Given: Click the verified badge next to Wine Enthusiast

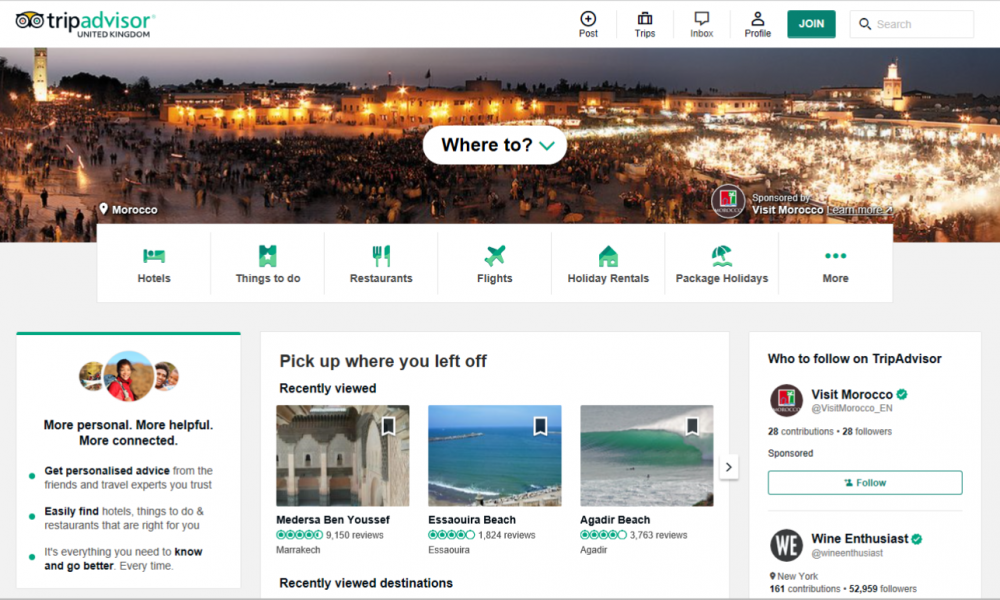Looking at the screenshot, I should coord(916,539).
